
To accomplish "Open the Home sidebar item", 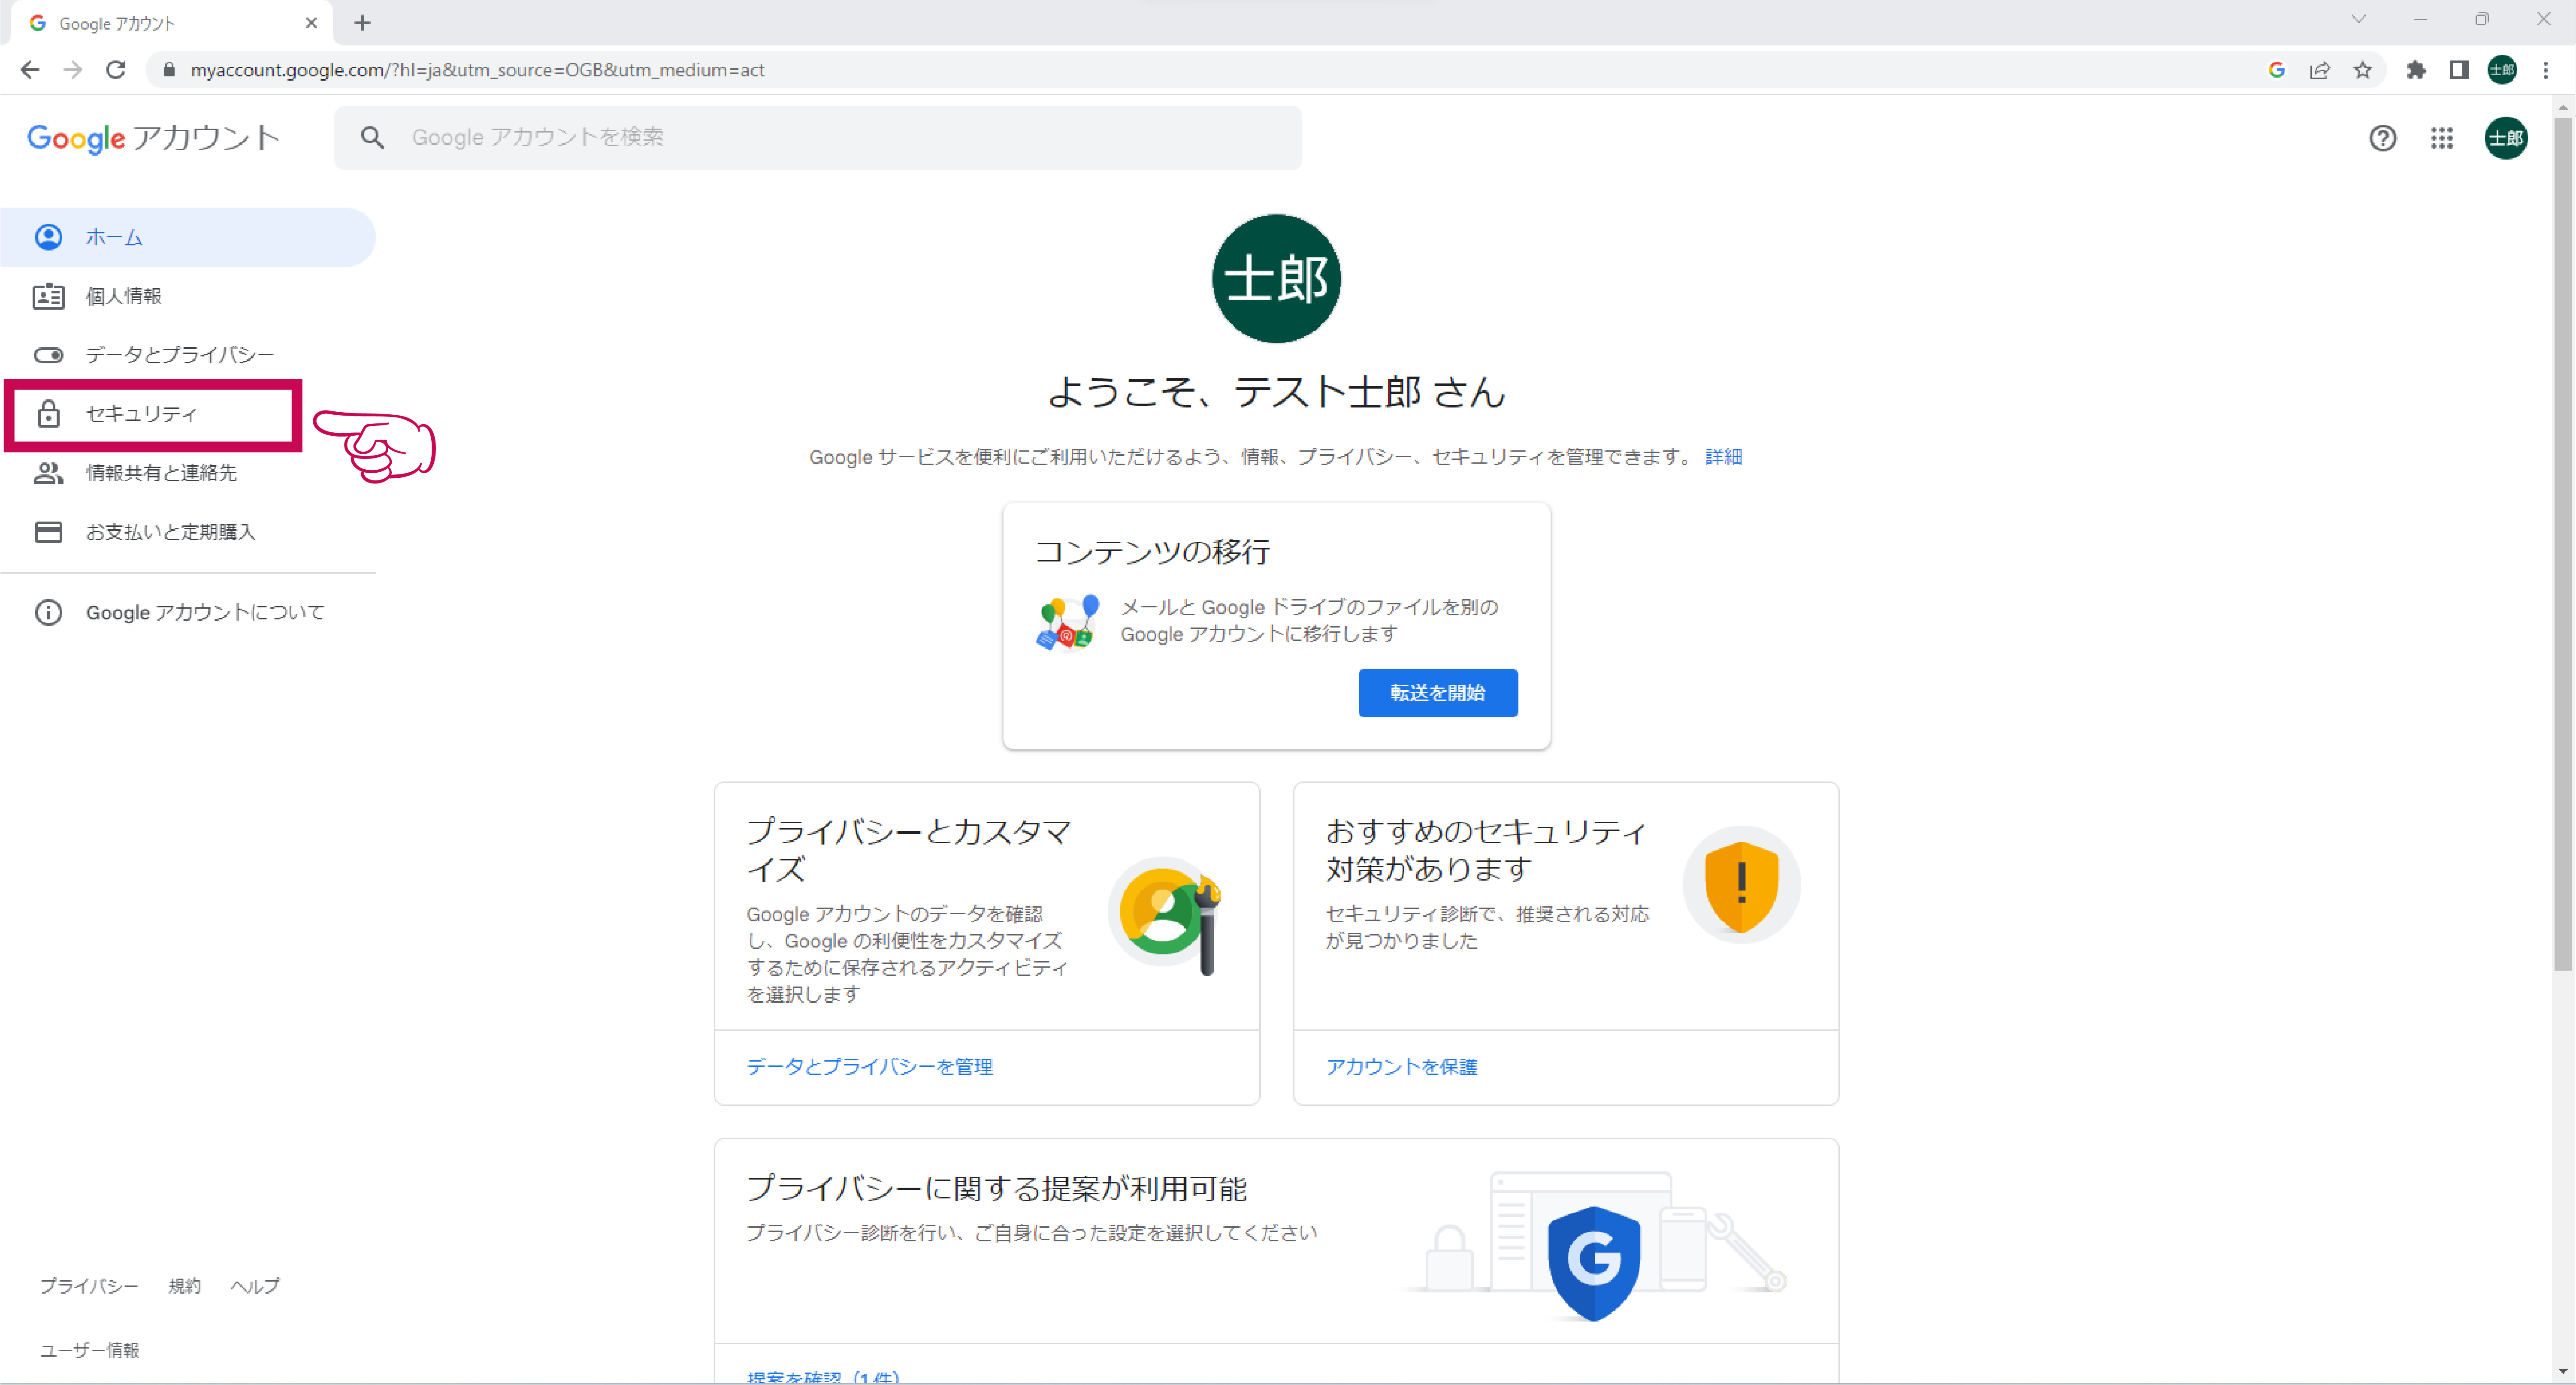I will point(188,237).
